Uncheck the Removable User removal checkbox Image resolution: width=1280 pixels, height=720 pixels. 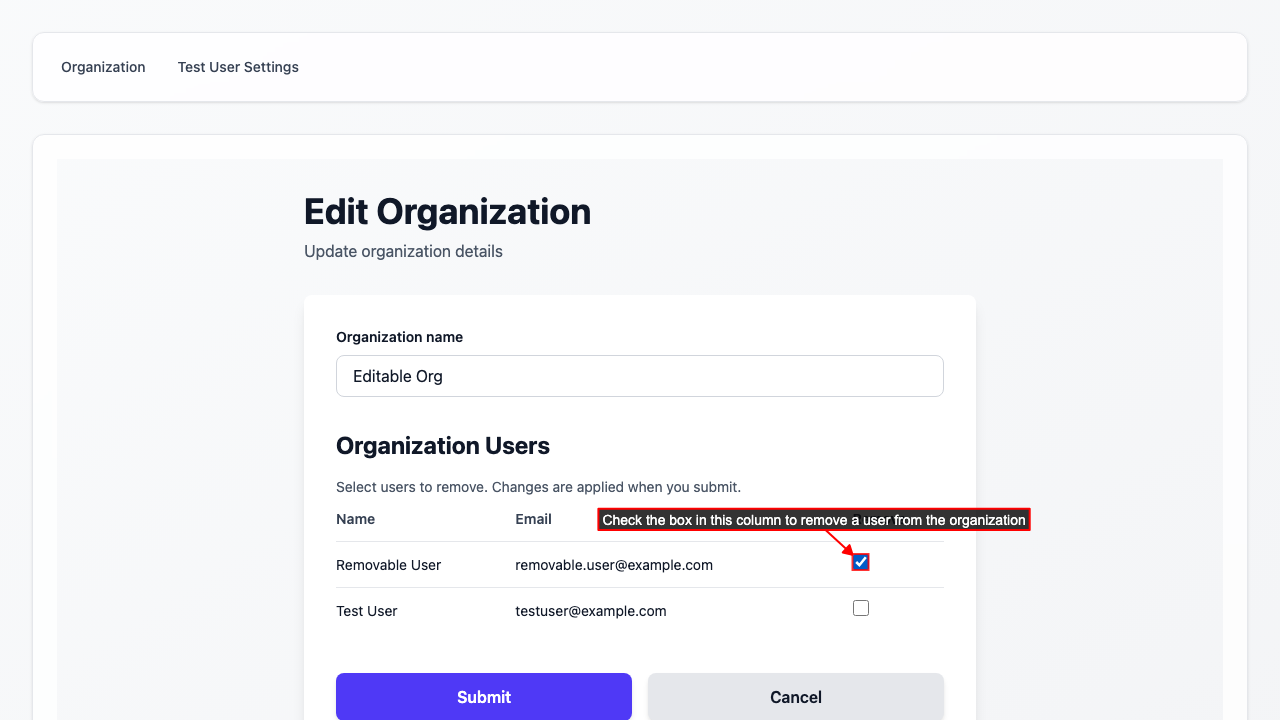[x=861, y=562]
